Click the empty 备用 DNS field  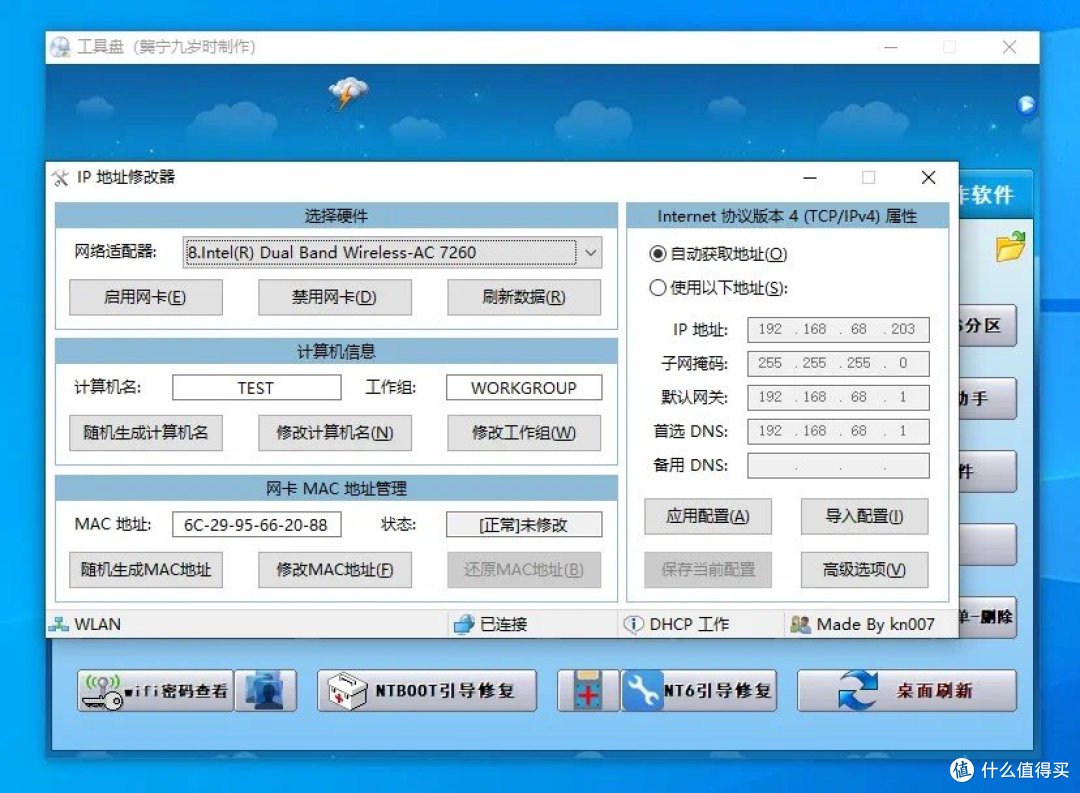838,465
